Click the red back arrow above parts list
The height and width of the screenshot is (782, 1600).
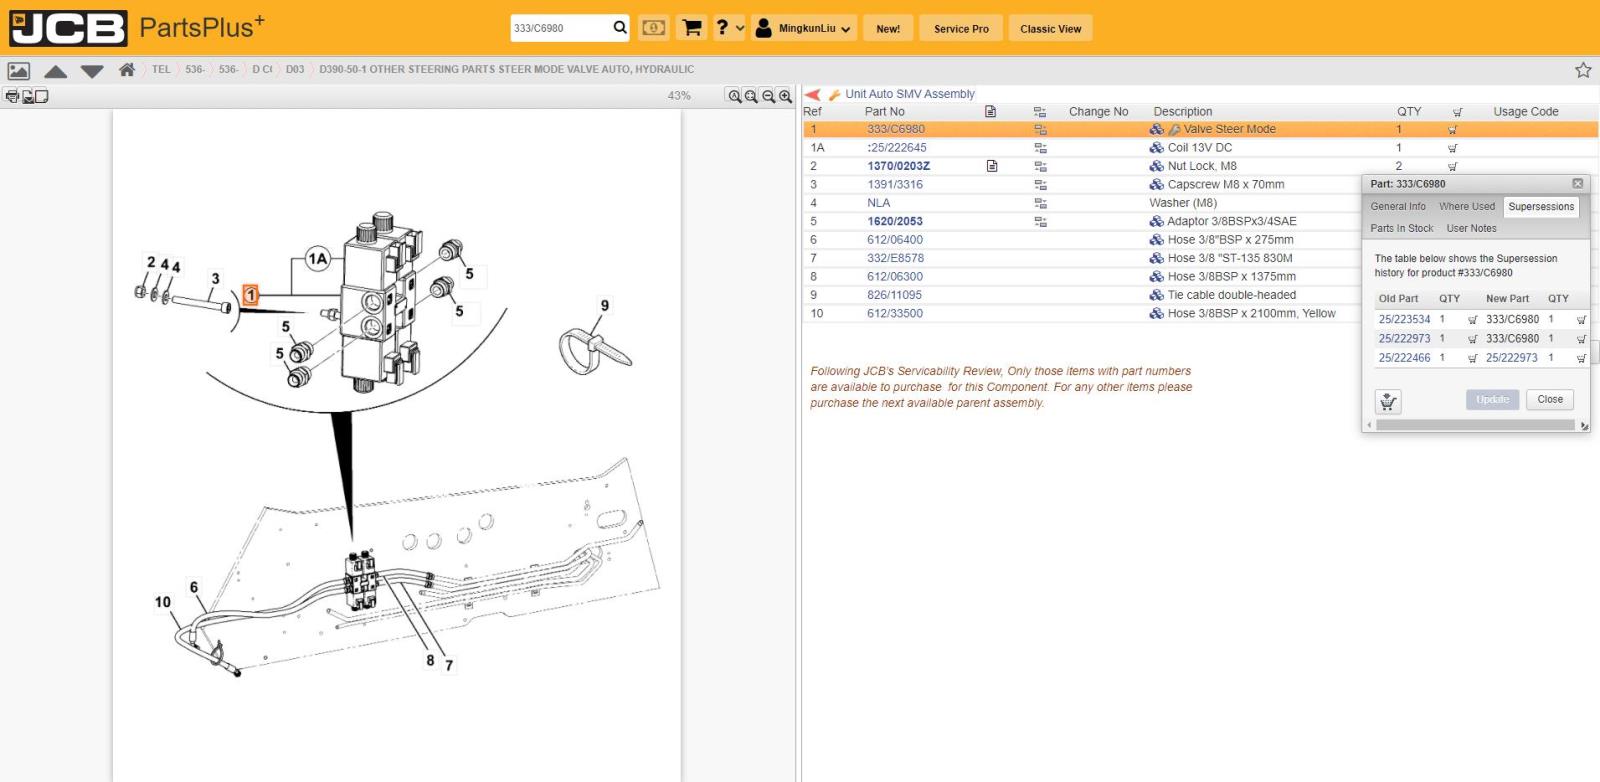[813, 94]
